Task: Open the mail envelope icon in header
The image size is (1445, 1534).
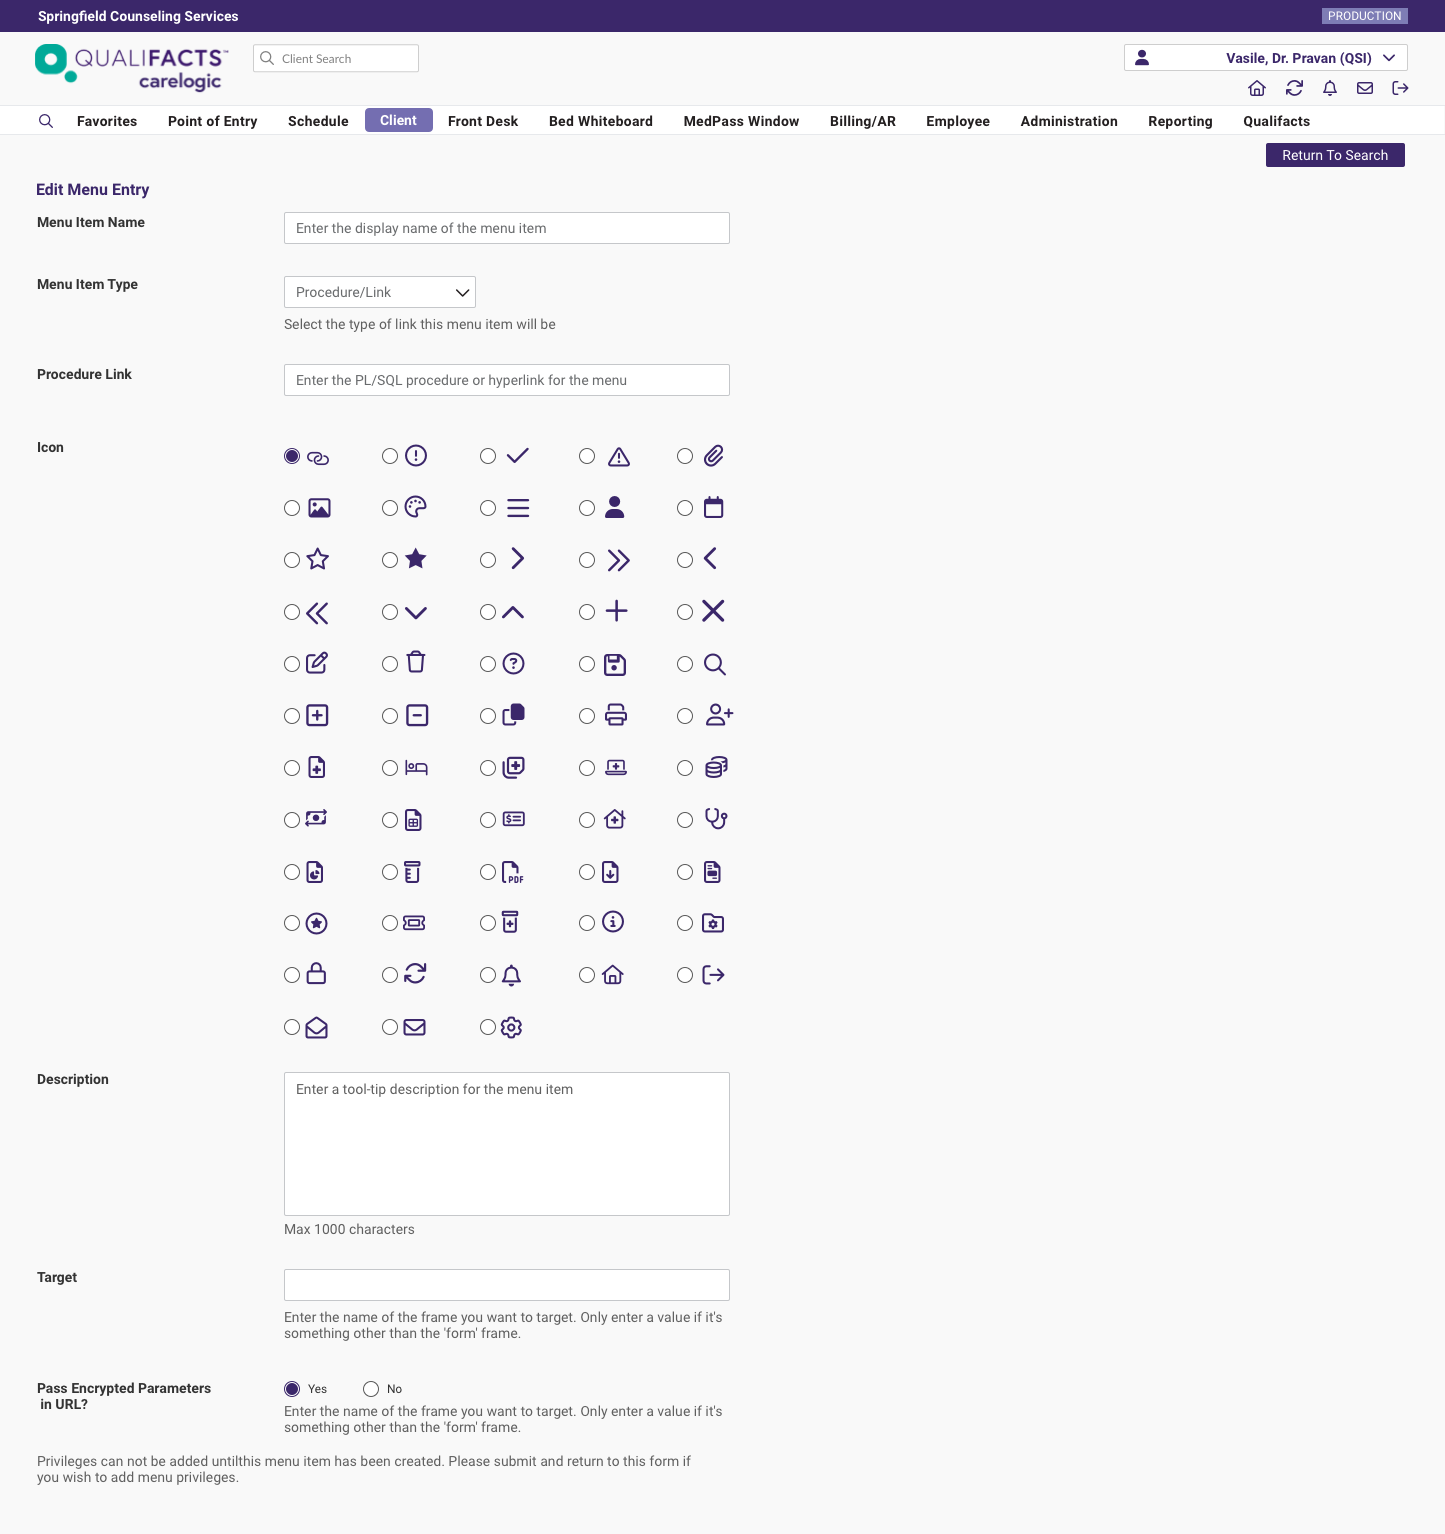Action: 1365,88
